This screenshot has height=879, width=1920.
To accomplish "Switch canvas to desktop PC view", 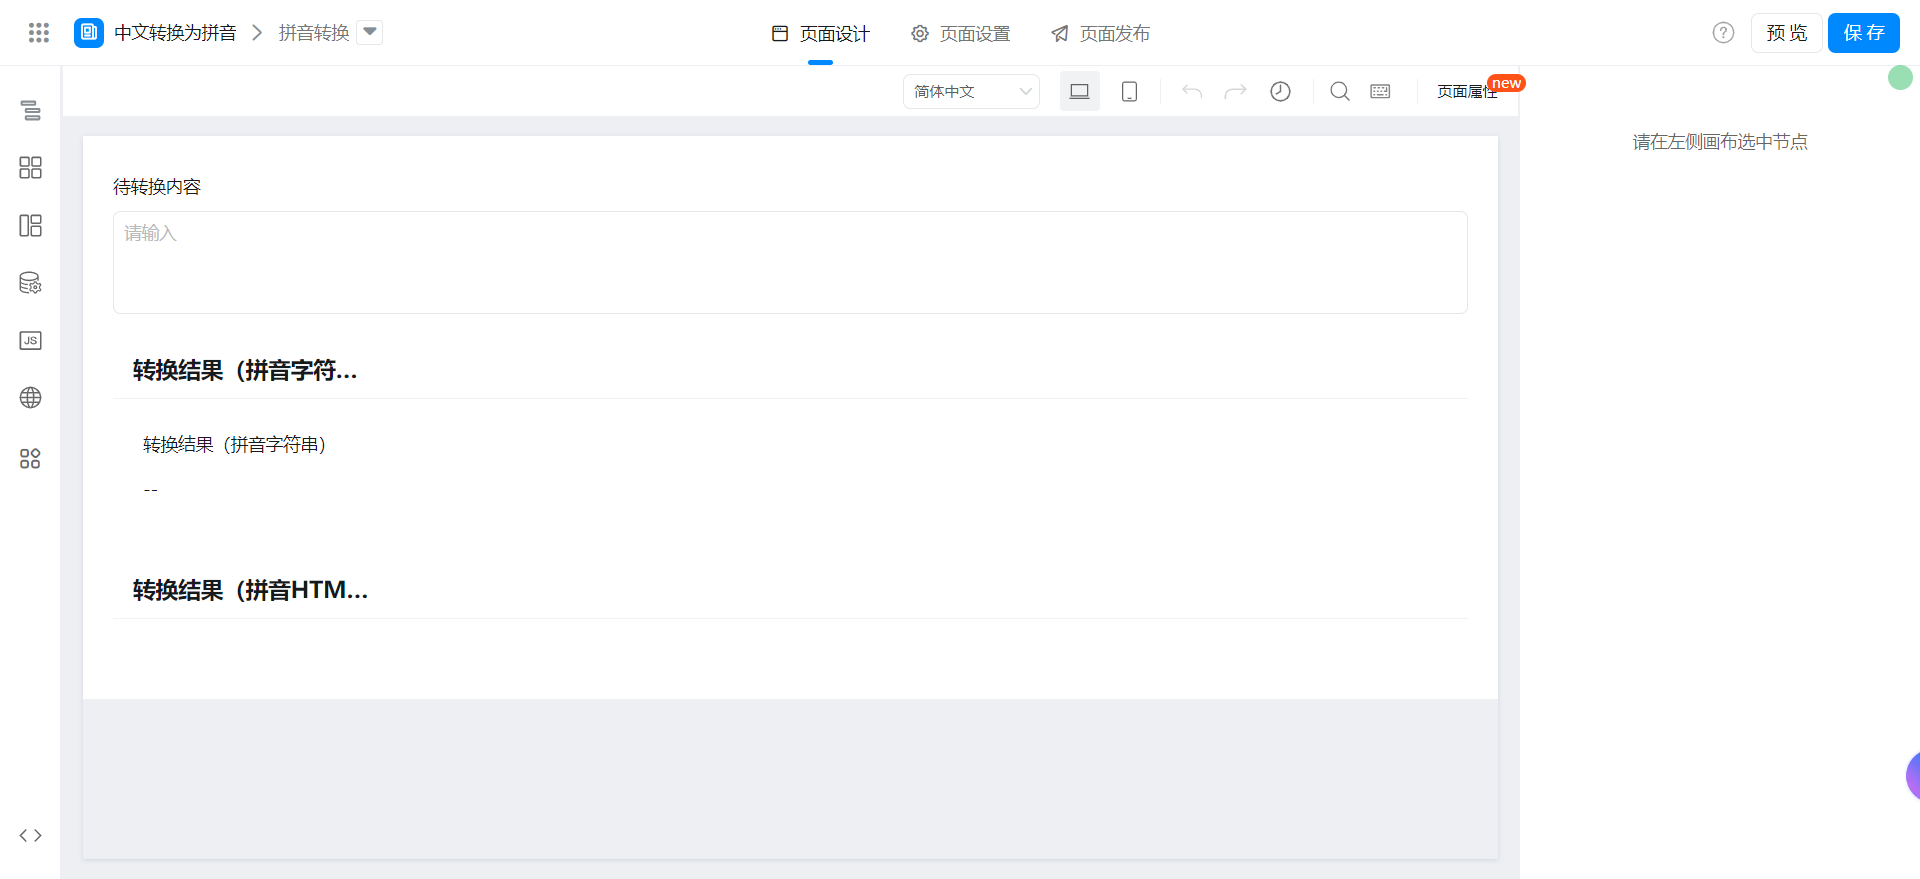I will tap(1079, 92).
